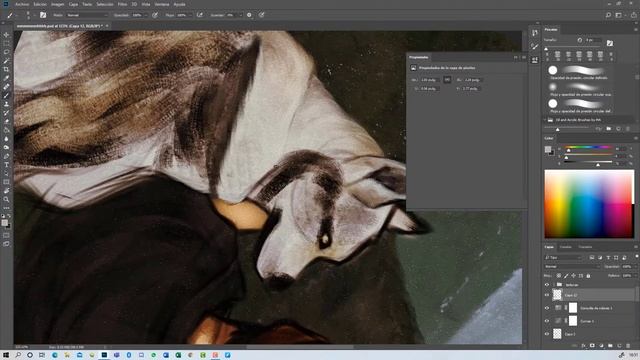
Task: Toggle visibility of the top layer group
Action: point(547,284)
